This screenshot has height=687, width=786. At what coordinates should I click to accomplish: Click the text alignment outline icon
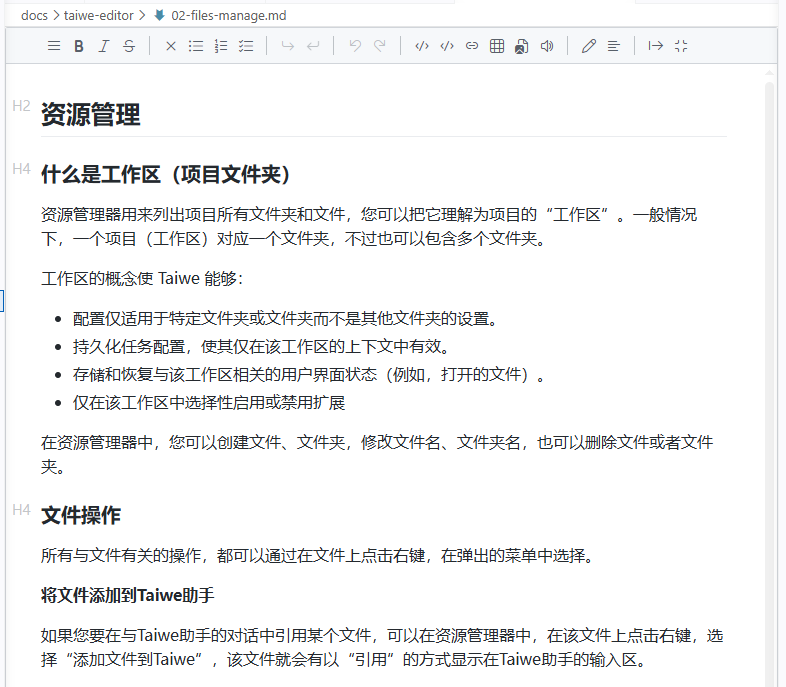(614, 46)
